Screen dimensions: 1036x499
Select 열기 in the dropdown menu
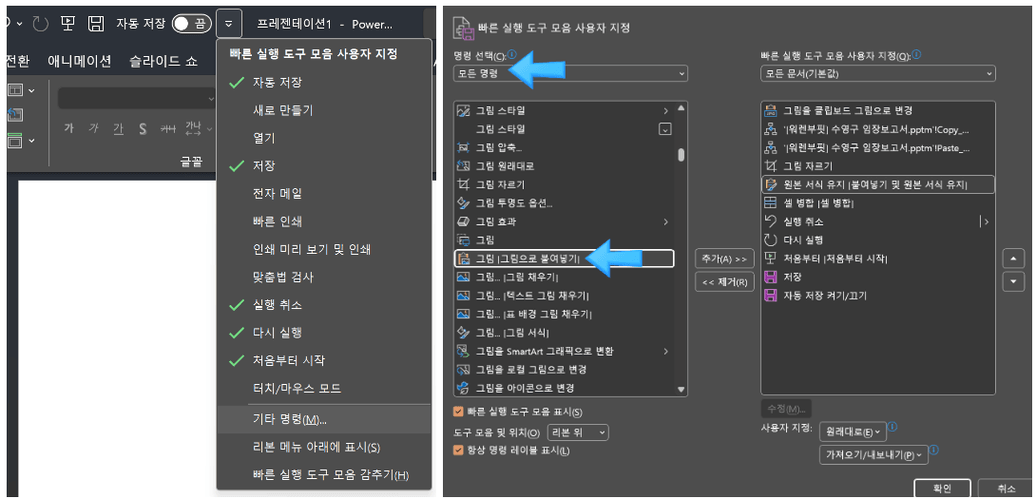click(324, 139)
